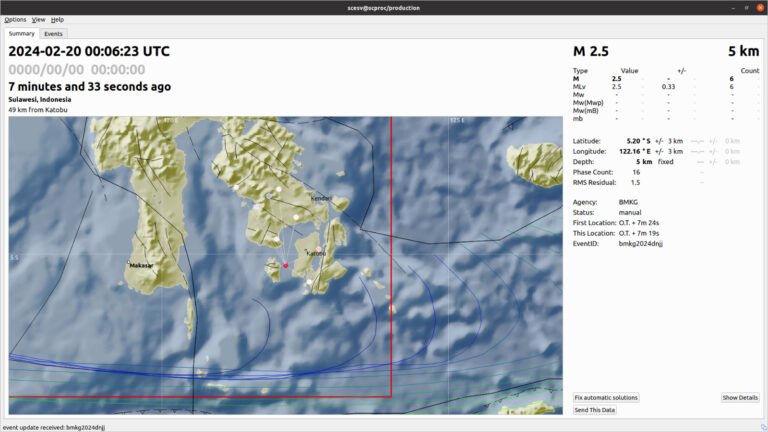Click Send This Data button
The height and width of the screenshot is (432, 768).
tap(595, 410)
